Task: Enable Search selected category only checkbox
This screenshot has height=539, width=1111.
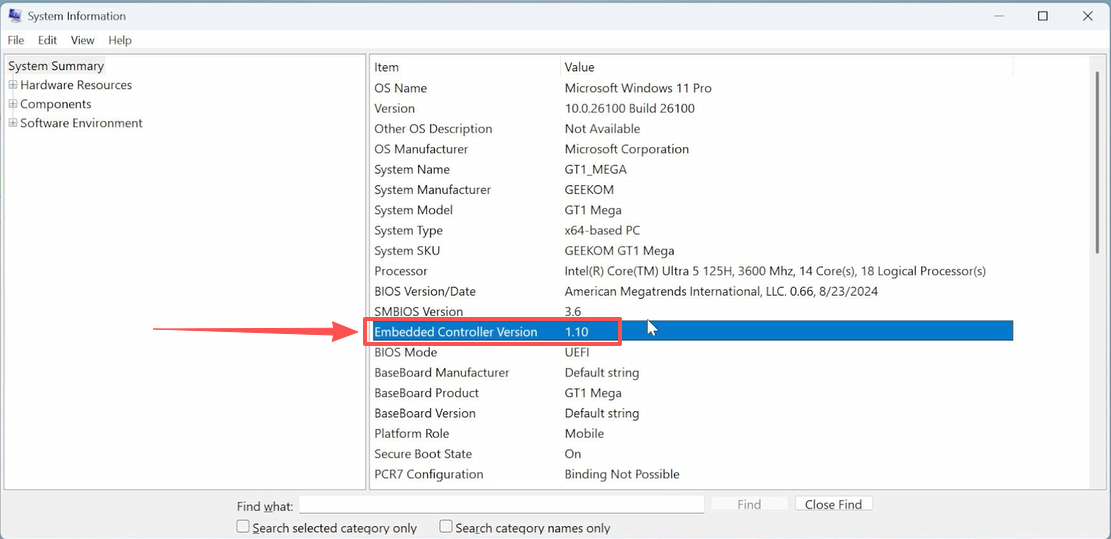Action: click(x=243, y=527)
